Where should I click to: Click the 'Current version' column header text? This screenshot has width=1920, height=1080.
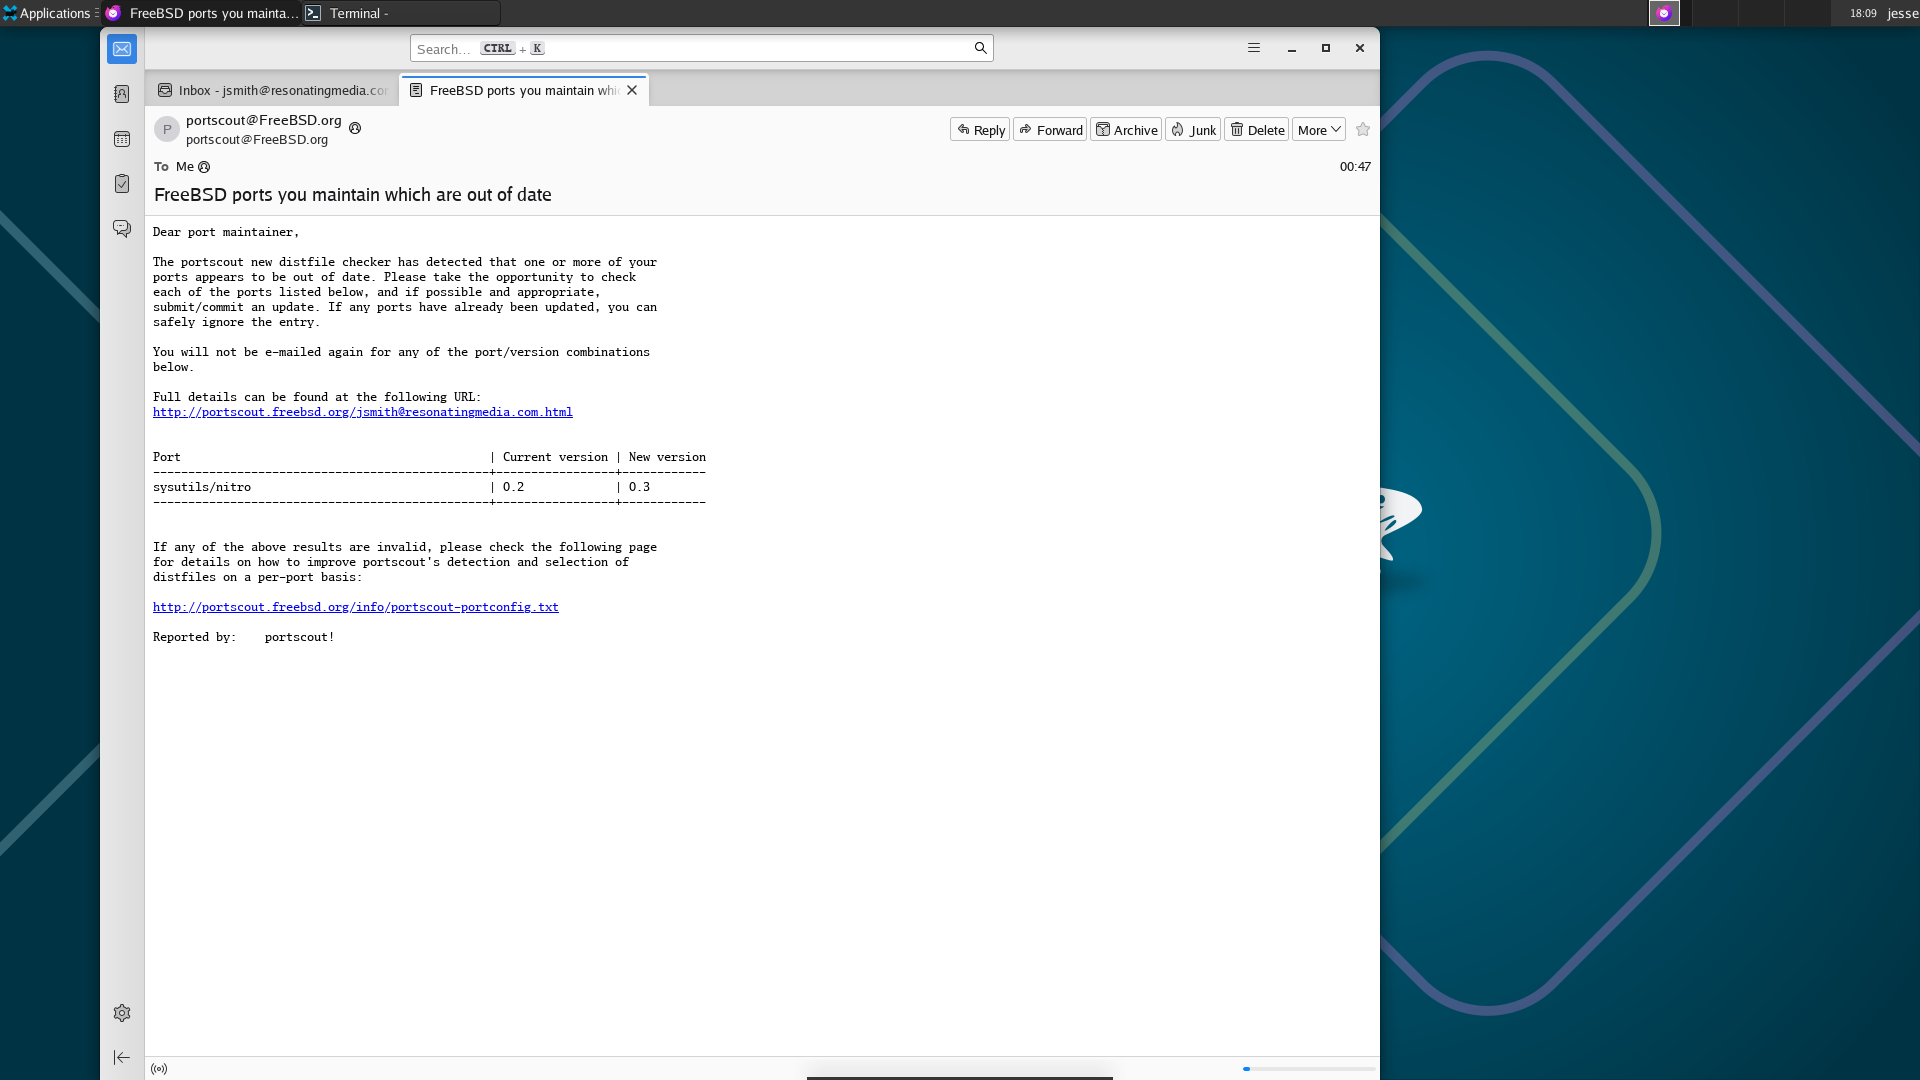(555, 457)
